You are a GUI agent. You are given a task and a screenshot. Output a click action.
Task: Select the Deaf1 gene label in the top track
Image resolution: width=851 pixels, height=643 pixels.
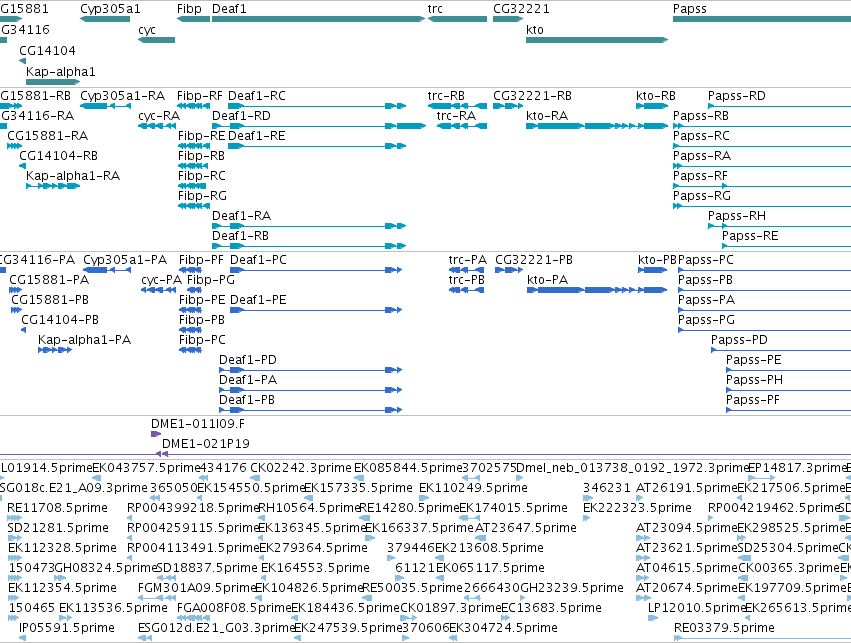point(229,9)
